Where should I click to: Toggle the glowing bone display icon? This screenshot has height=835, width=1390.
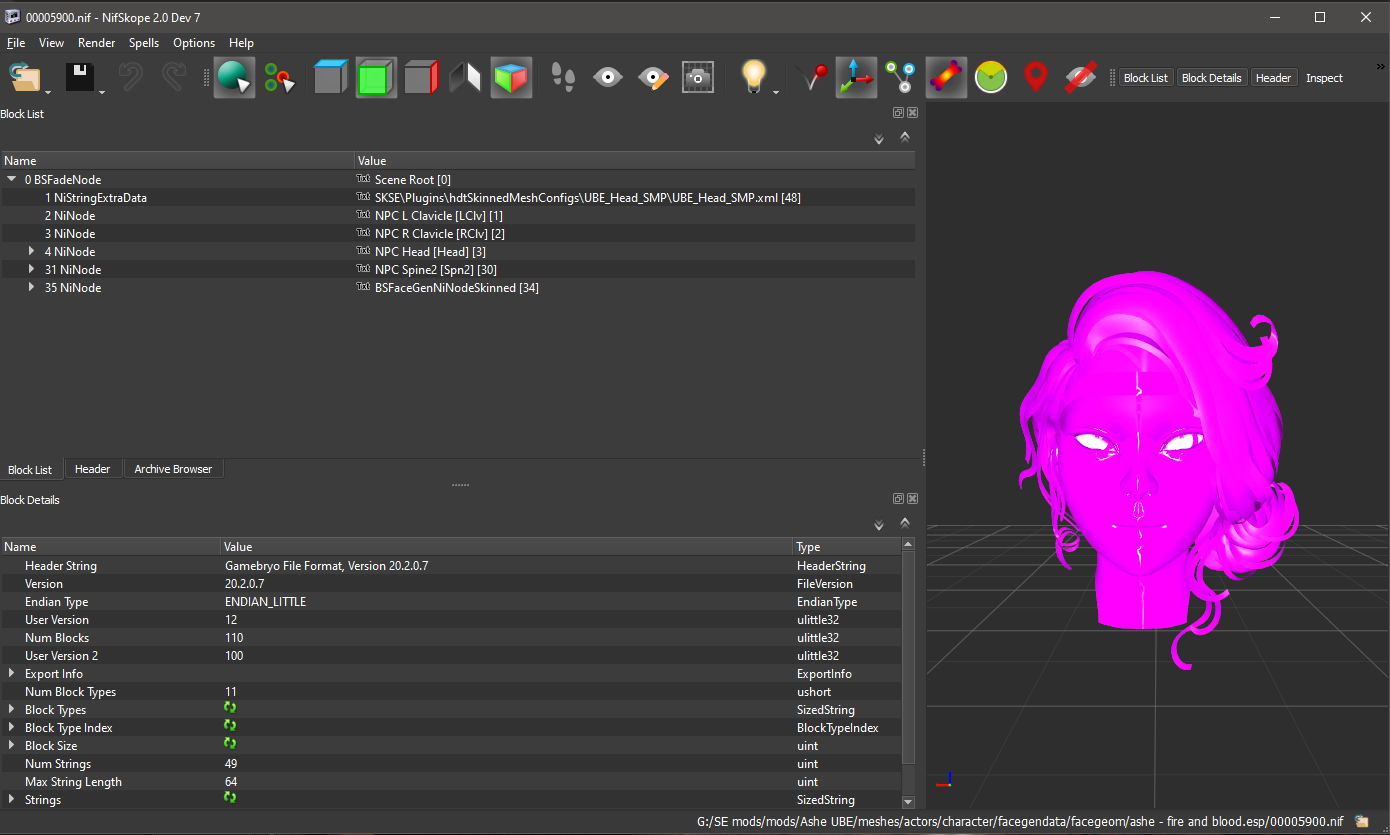946,78
